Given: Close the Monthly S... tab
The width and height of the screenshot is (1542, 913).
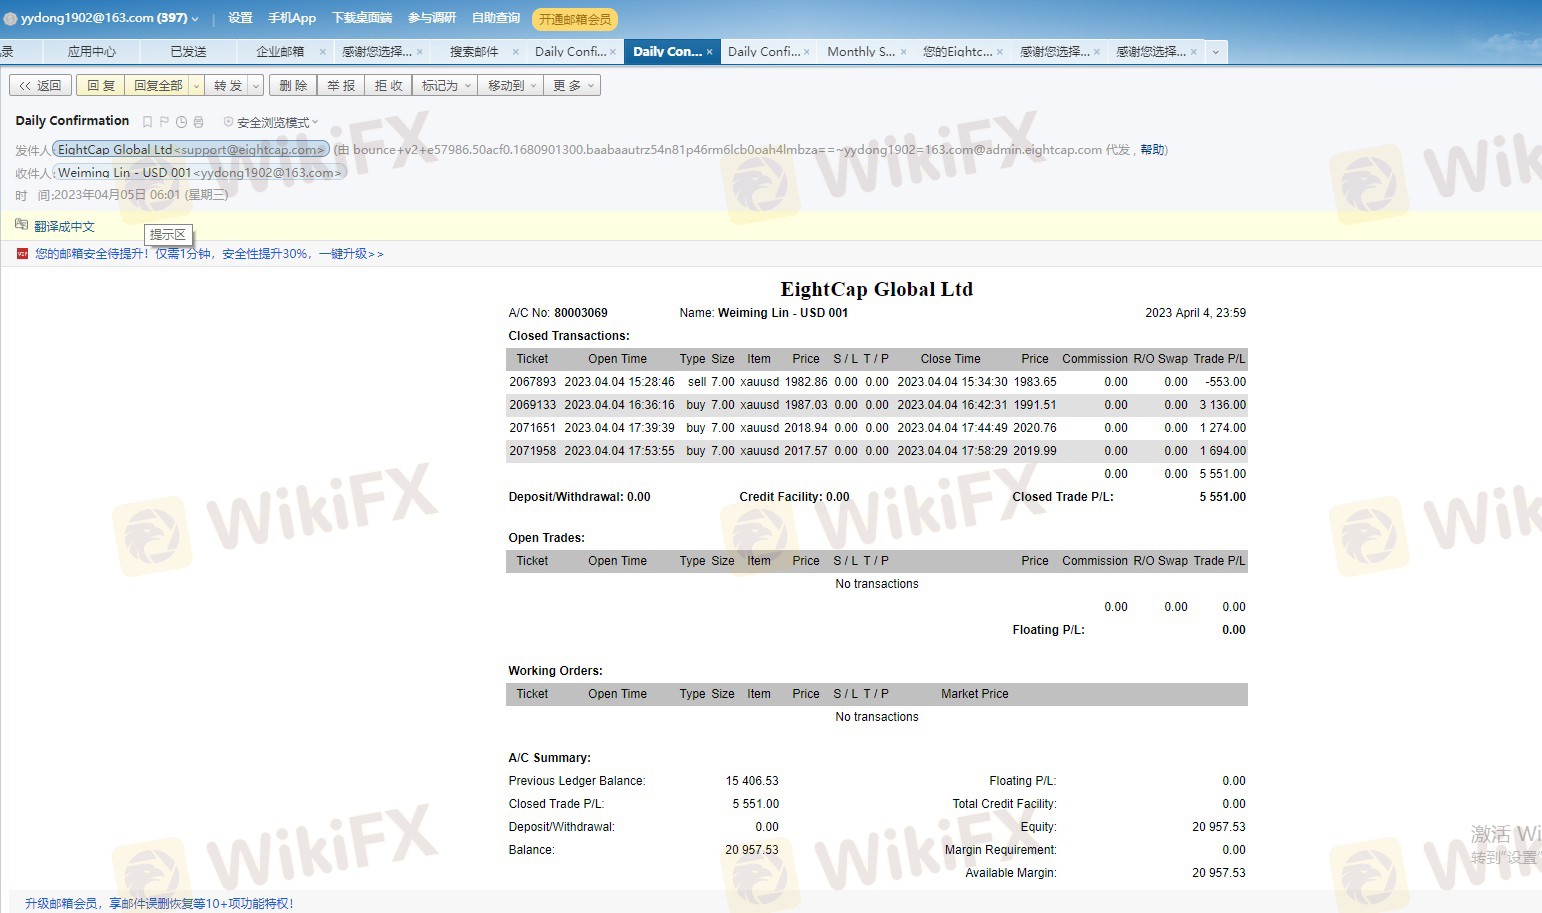Looking at the screenshot, I should pyautogui.click(x=903, y=52).
